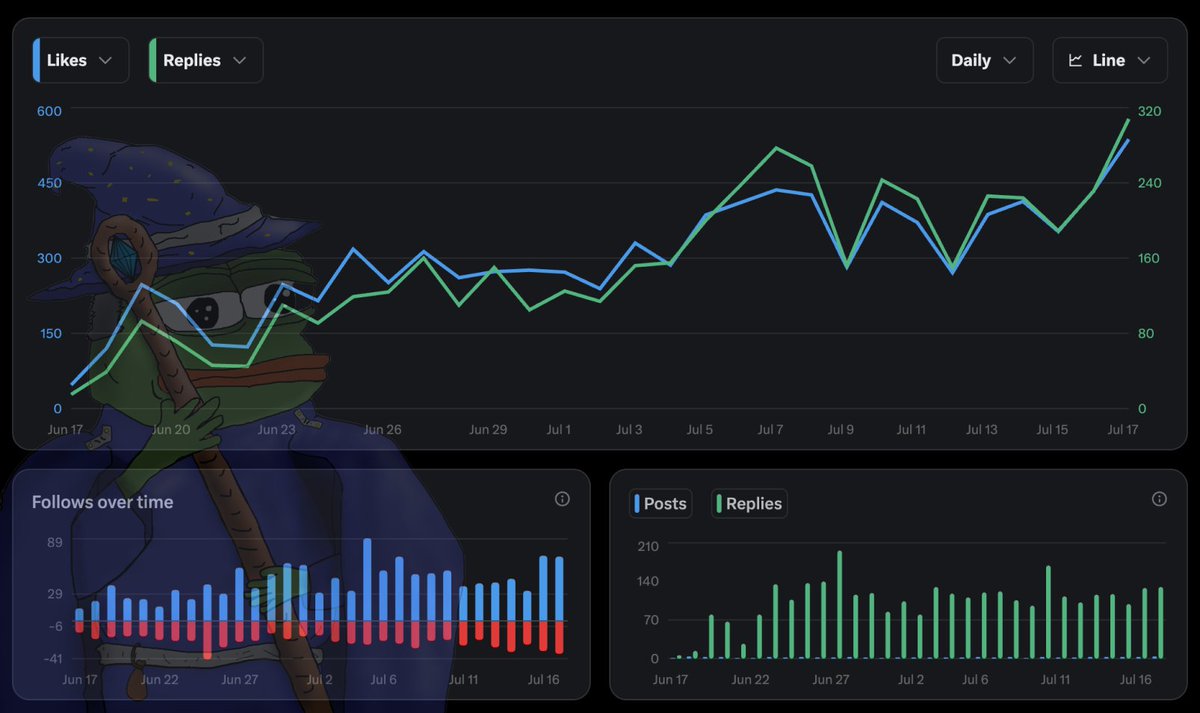
Task: Open the Daily interval dropdown
Action: (x=984, y=60)
